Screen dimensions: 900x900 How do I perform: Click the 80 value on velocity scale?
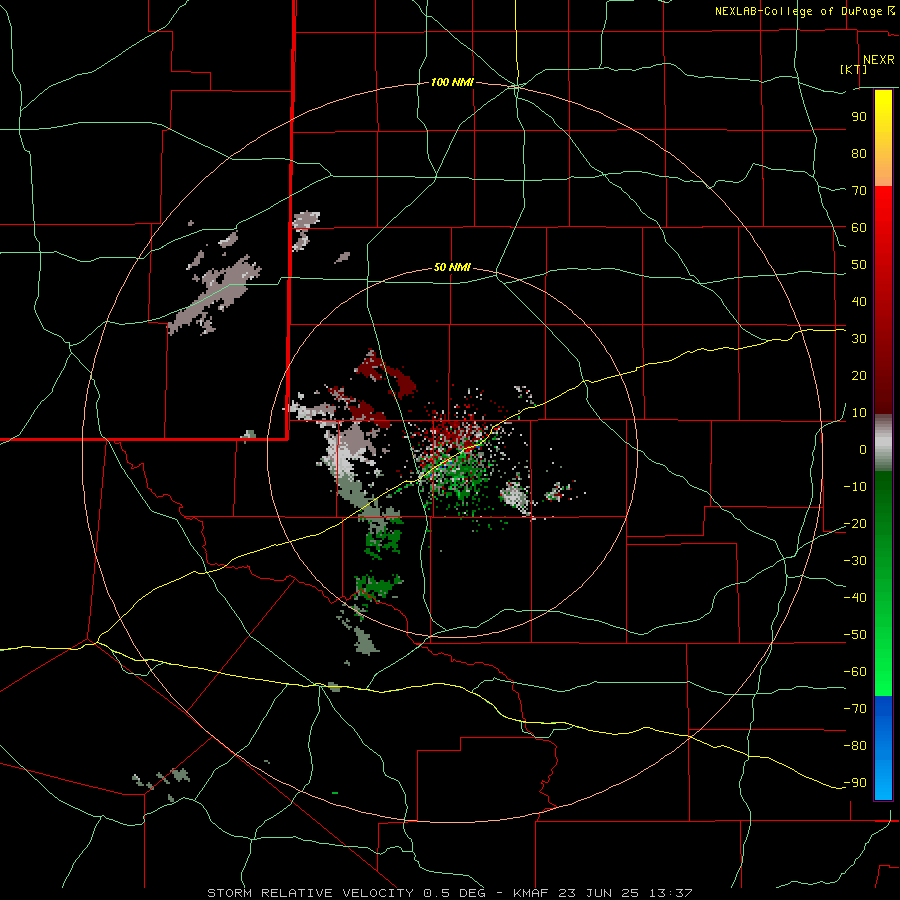pyautogui.click(x=859, y=154)
